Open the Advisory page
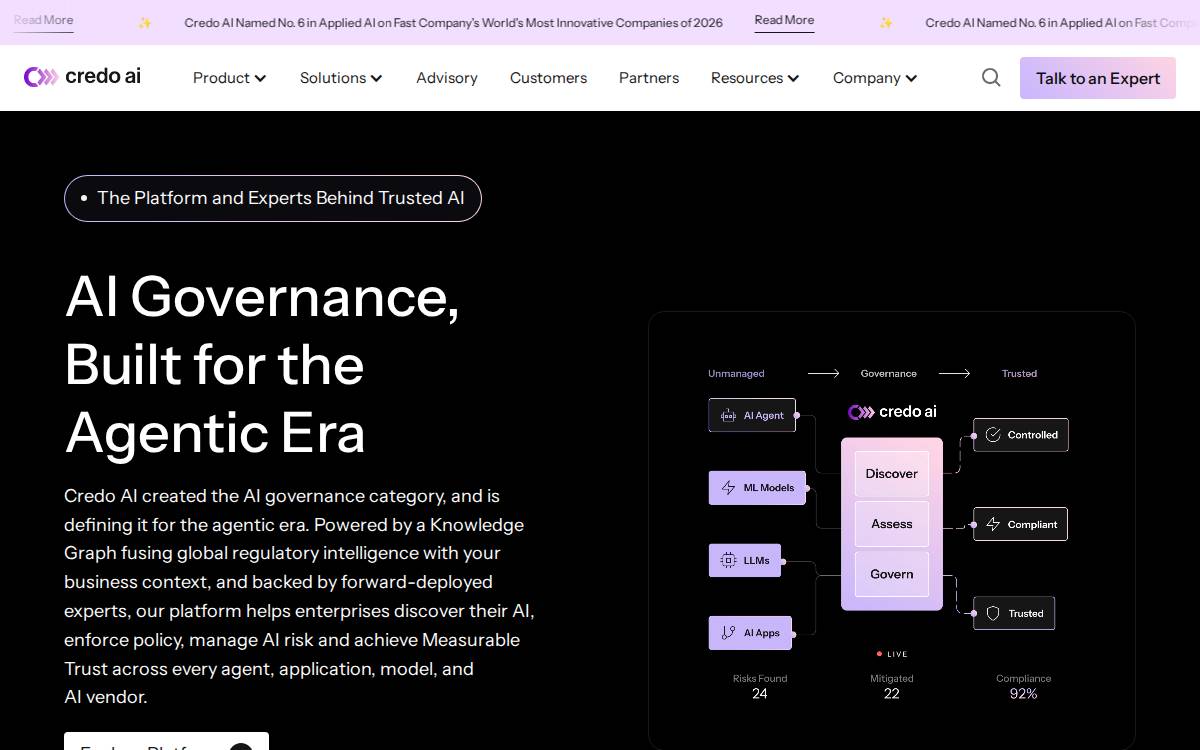Image resolution: width=1200 pixels, height=750 pixels. 447,78
